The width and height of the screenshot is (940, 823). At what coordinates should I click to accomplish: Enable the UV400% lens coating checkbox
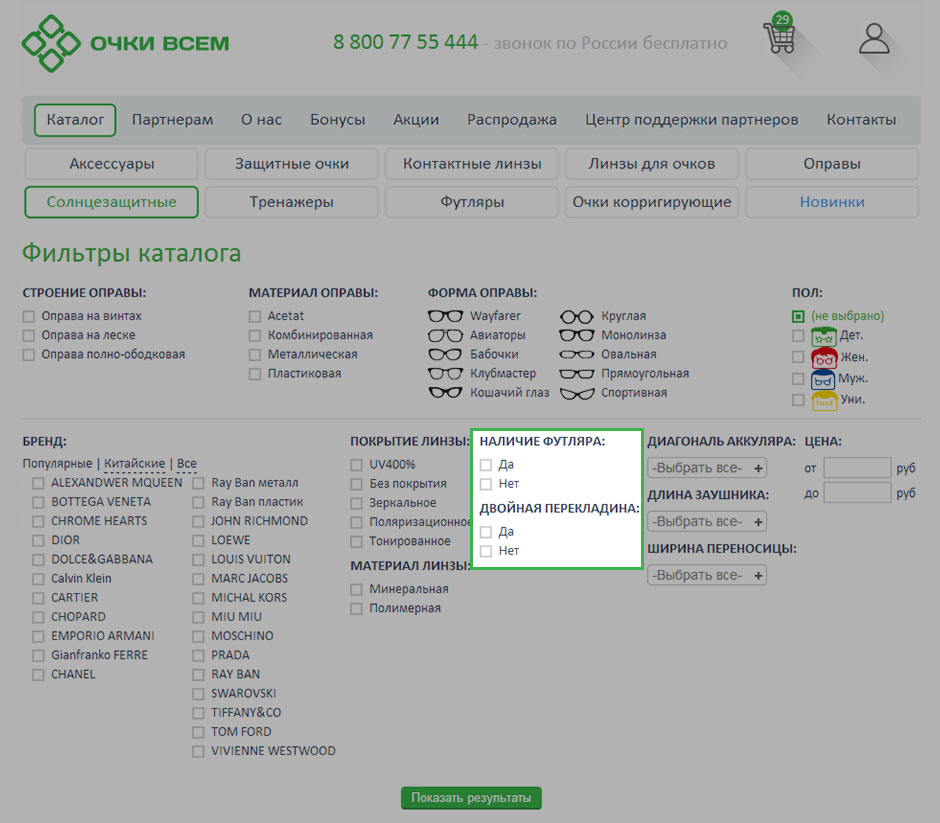(357, 465)
